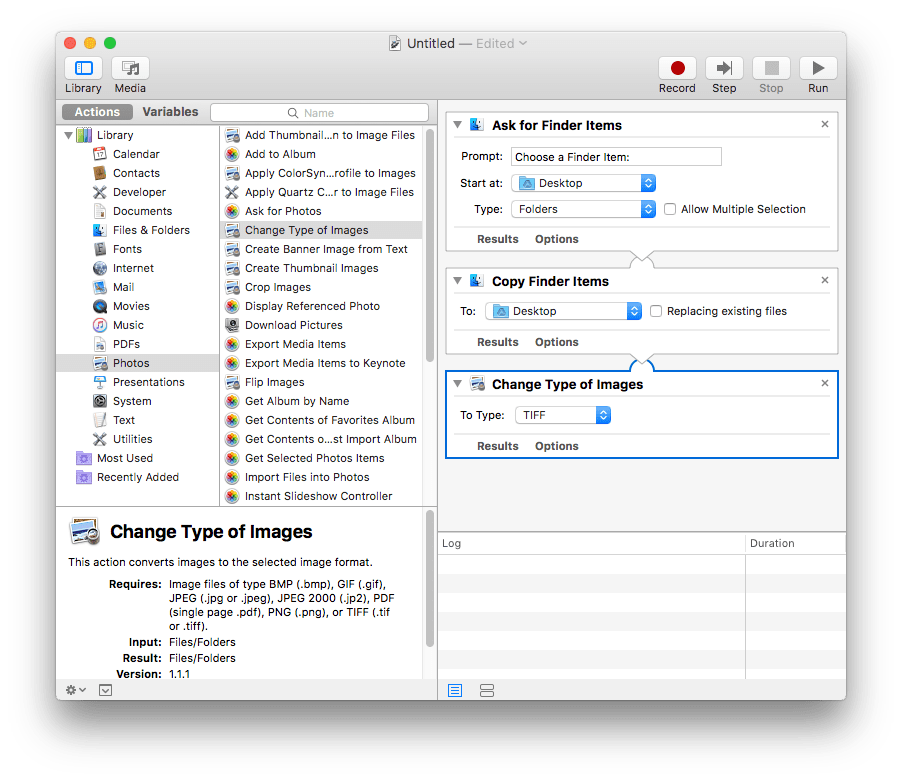Select the Music library category
Viewport: 902px width, 780px height.
tap(128, 325)
